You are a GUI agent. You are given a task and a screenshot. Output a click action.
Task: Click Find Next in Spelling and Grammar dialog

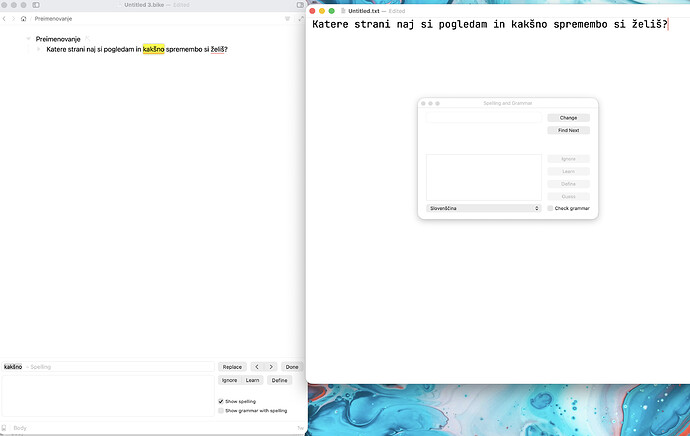coord(568,130)
